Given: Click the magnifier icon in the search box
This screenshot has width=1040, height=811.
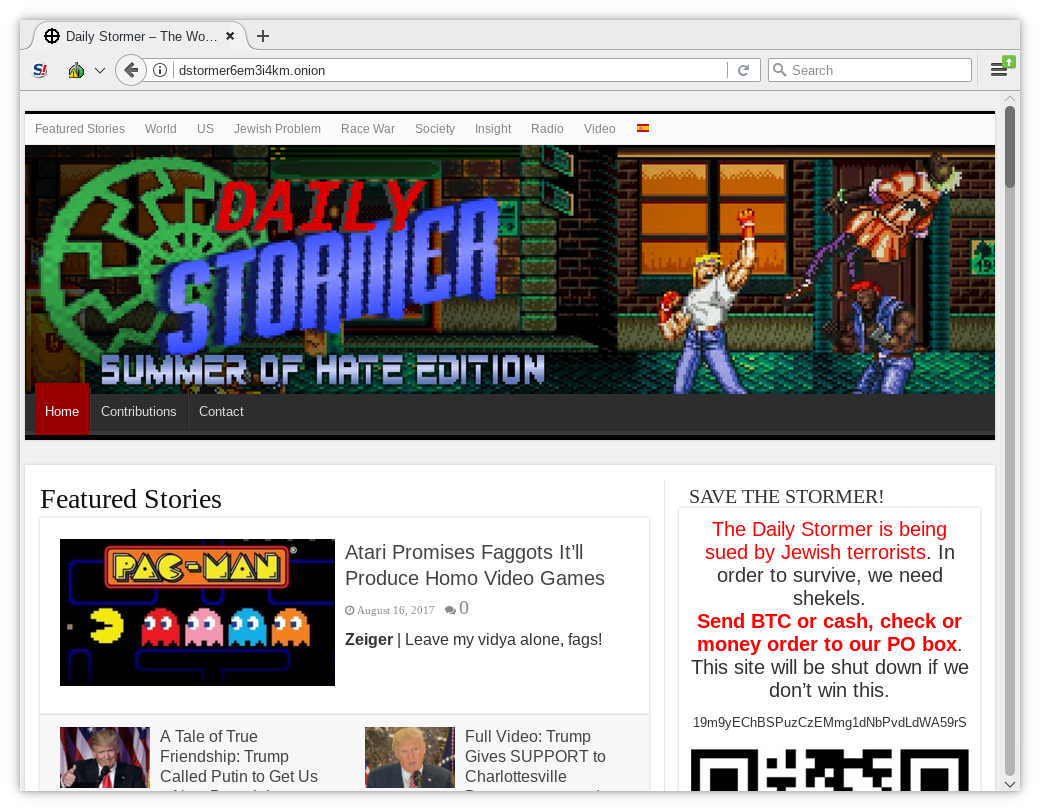Looking at the screenshot, I should tap(781, 70).
